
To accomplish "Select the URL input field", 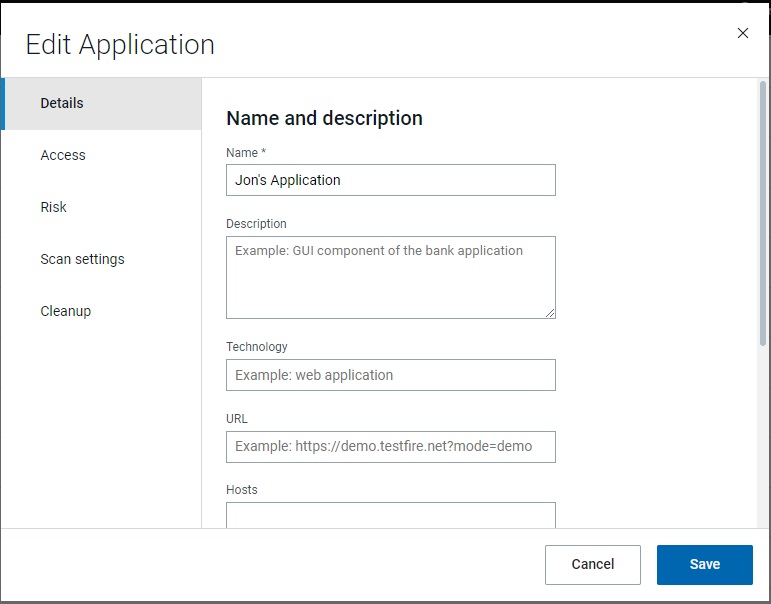I will (390, 446).
